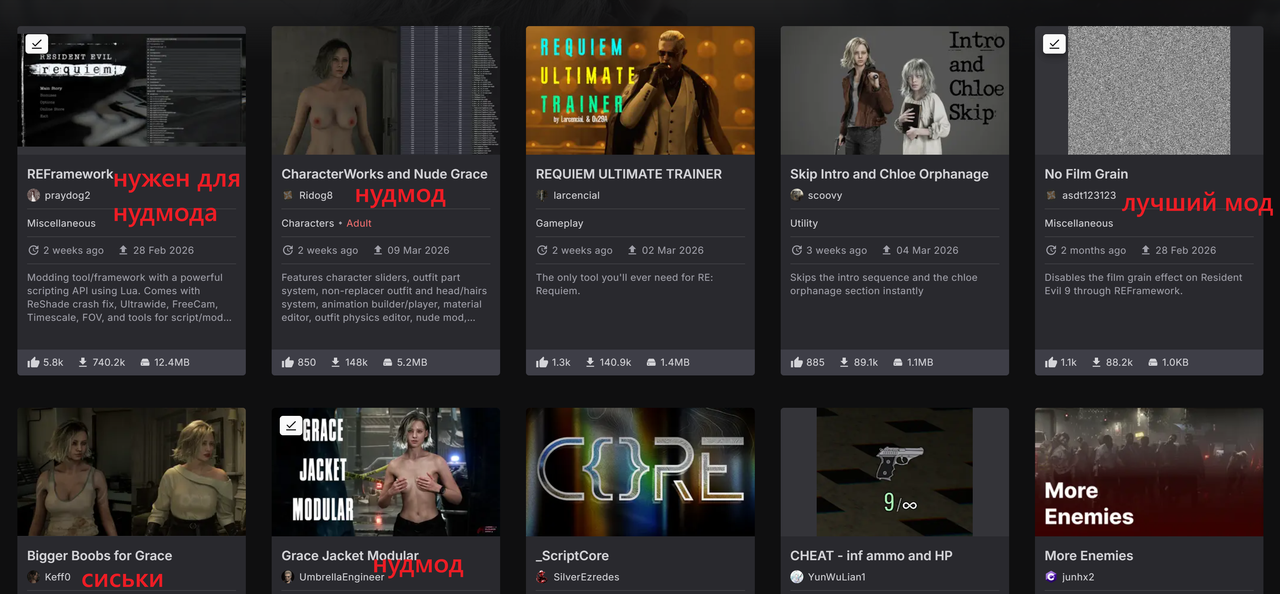Viewport: 1280px width, 594px height.
Task: Open the No Film Grain noise thumbnail
Action: [x=1149, y=90]
